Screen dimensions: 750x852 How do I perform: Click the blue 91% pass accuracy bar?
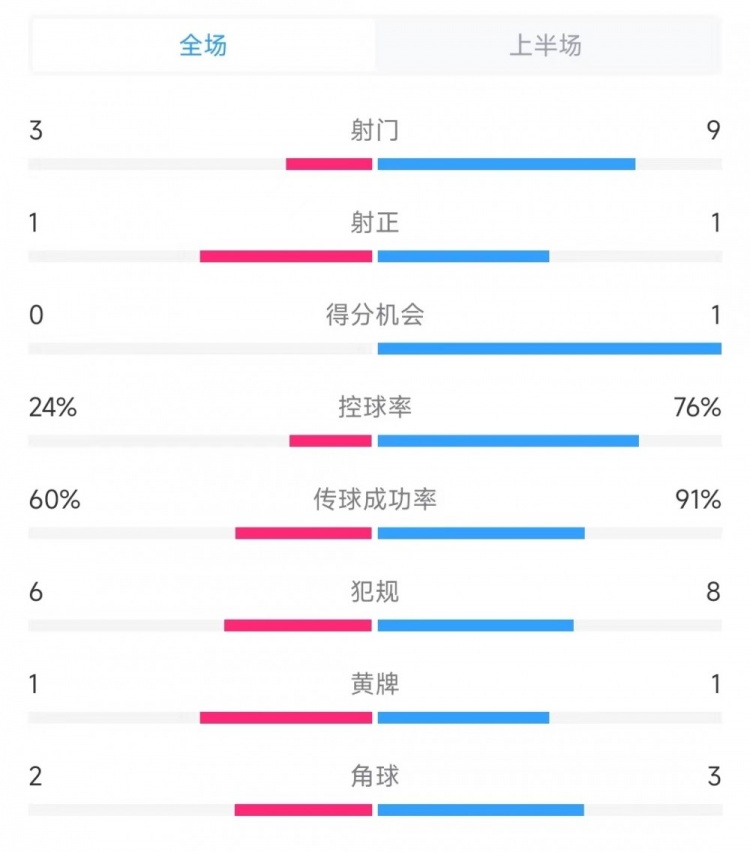point(481,533)
